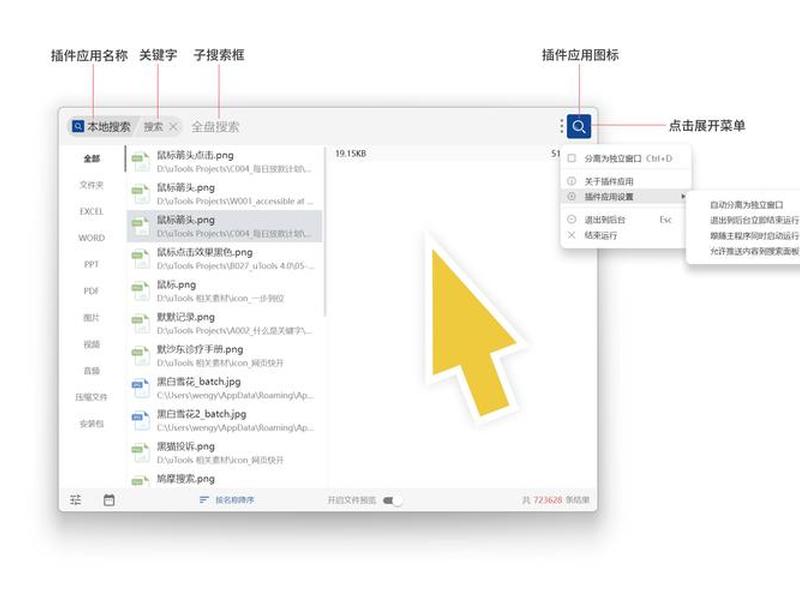Filter by WORD category
The height and width of the screenshot is (600, 800).
pos(92,238)
